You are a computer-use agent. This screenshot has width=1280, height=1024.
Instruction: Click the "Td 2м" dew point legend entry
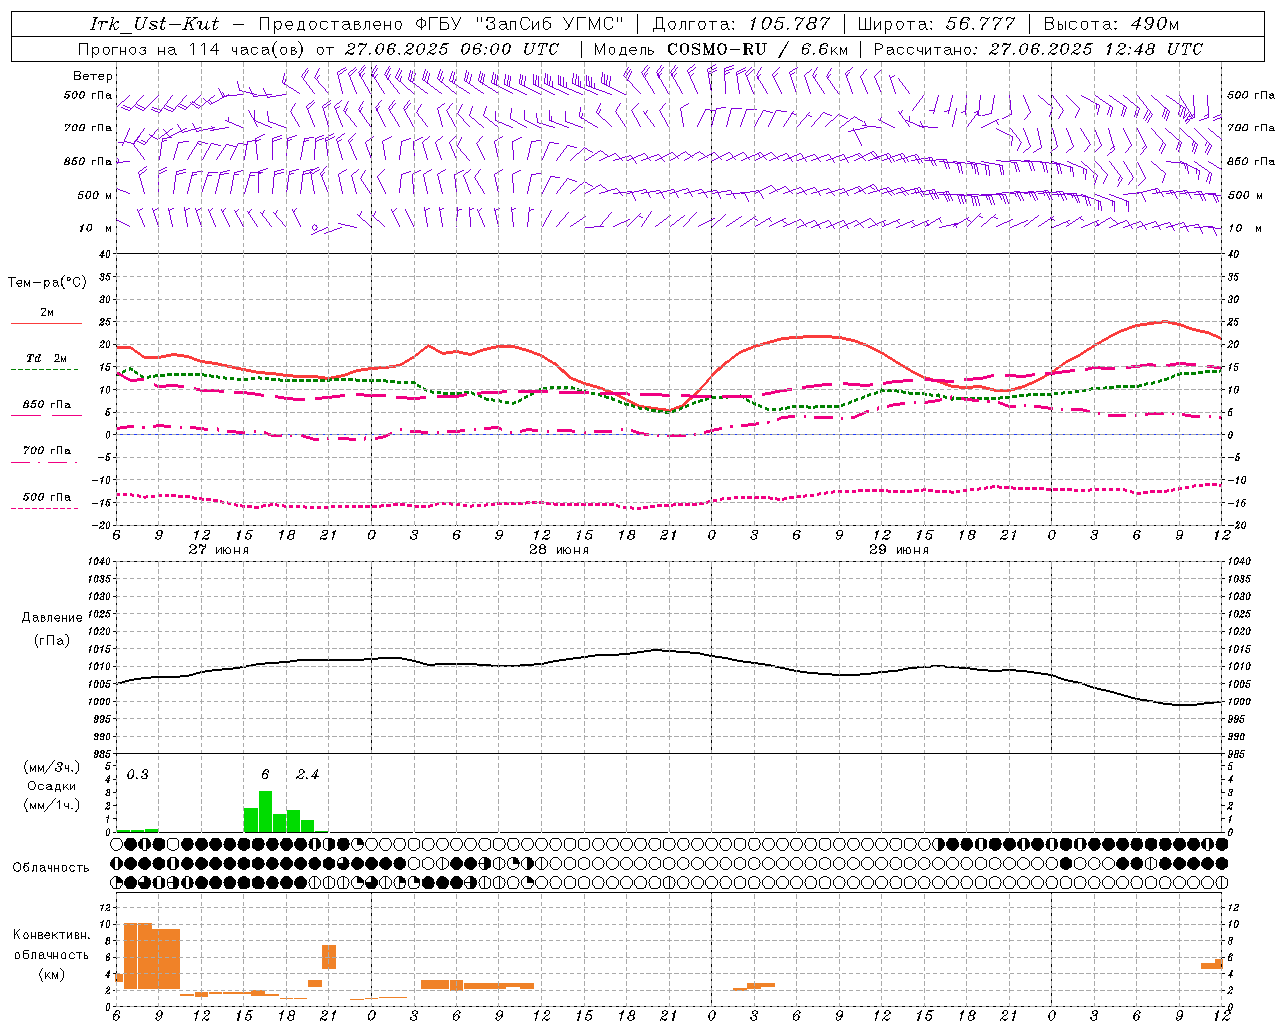click(x=47, y=358)
